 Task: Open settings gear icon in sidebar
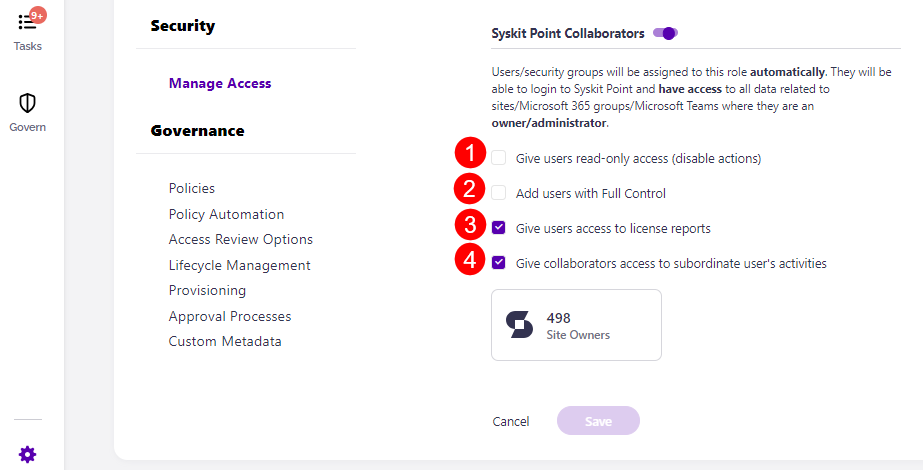27,454
